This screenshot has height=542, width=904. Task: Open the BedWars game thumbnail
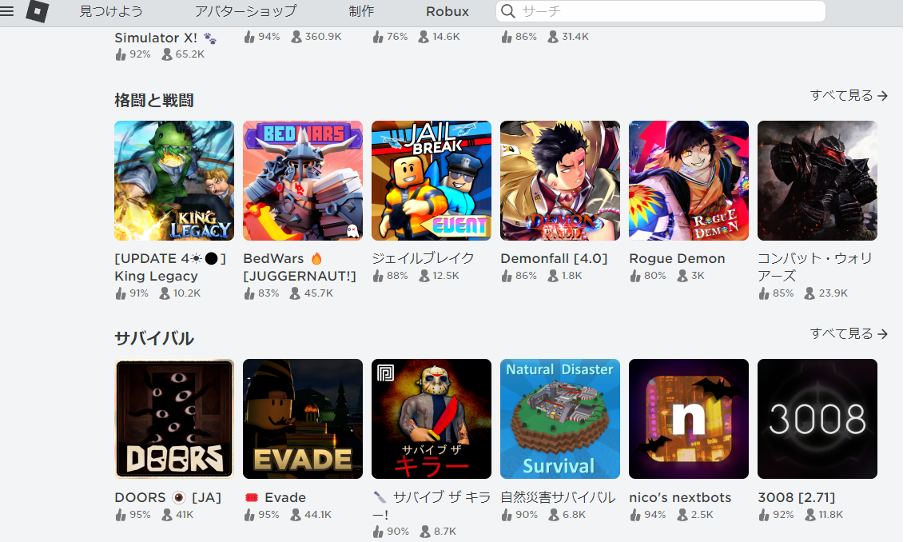(x=303, y=181)
